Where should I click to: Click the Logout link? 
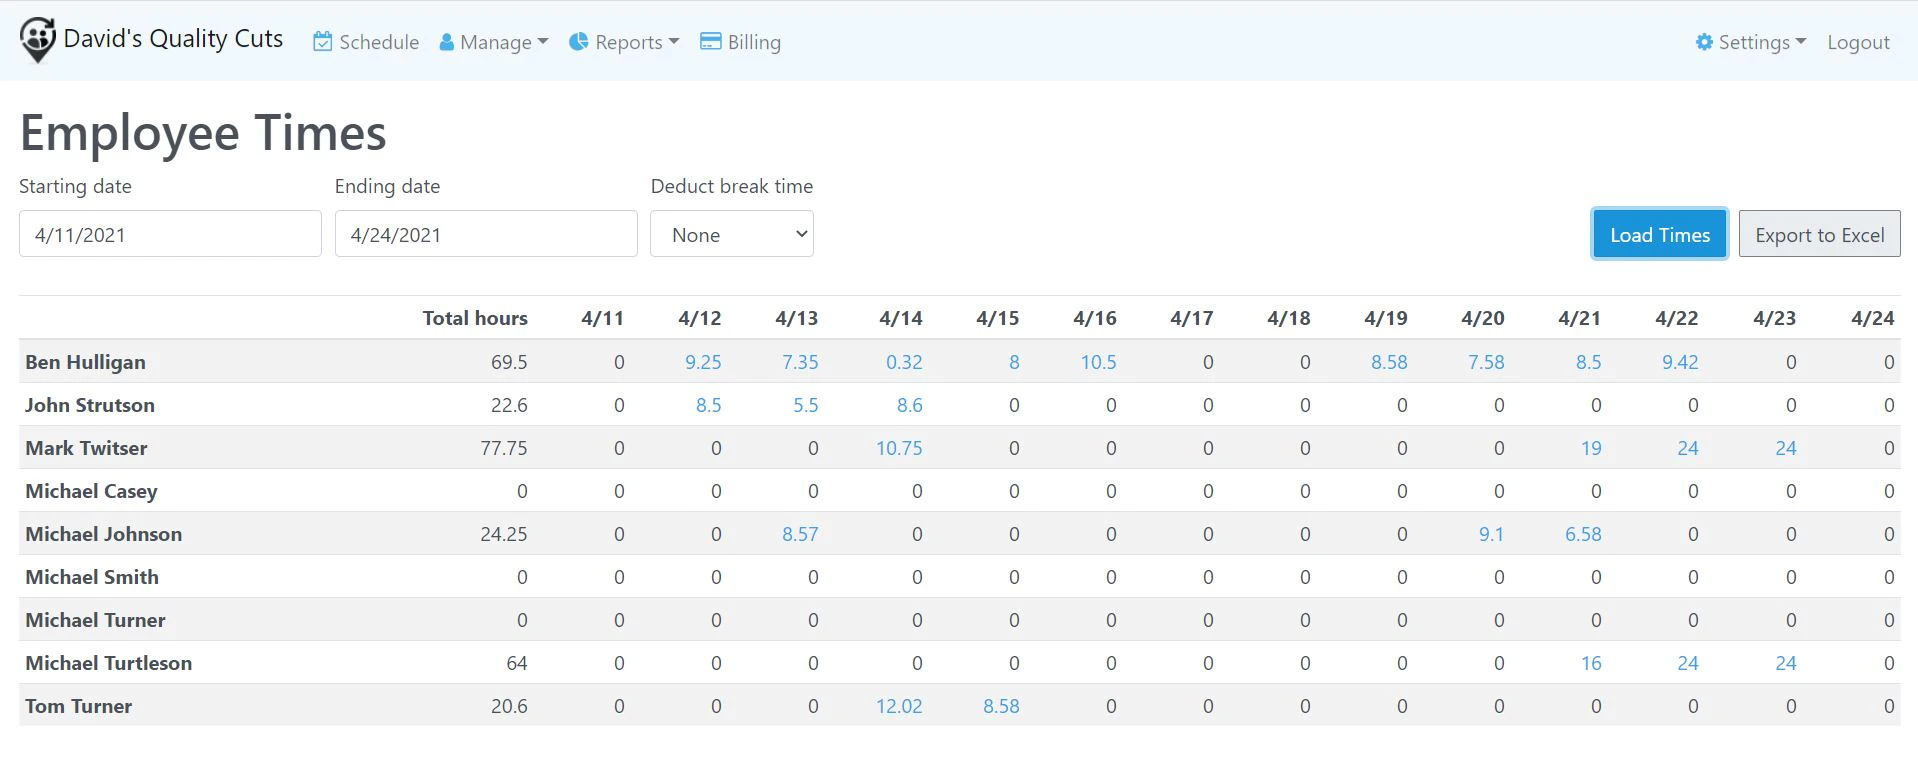point(1858,42)
